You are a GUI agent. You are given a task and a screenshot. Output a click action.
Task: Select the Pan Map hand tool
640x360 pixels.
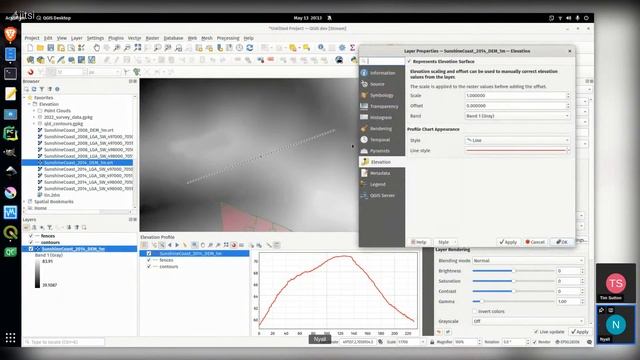pyautogui.click(x=96, y=48)
